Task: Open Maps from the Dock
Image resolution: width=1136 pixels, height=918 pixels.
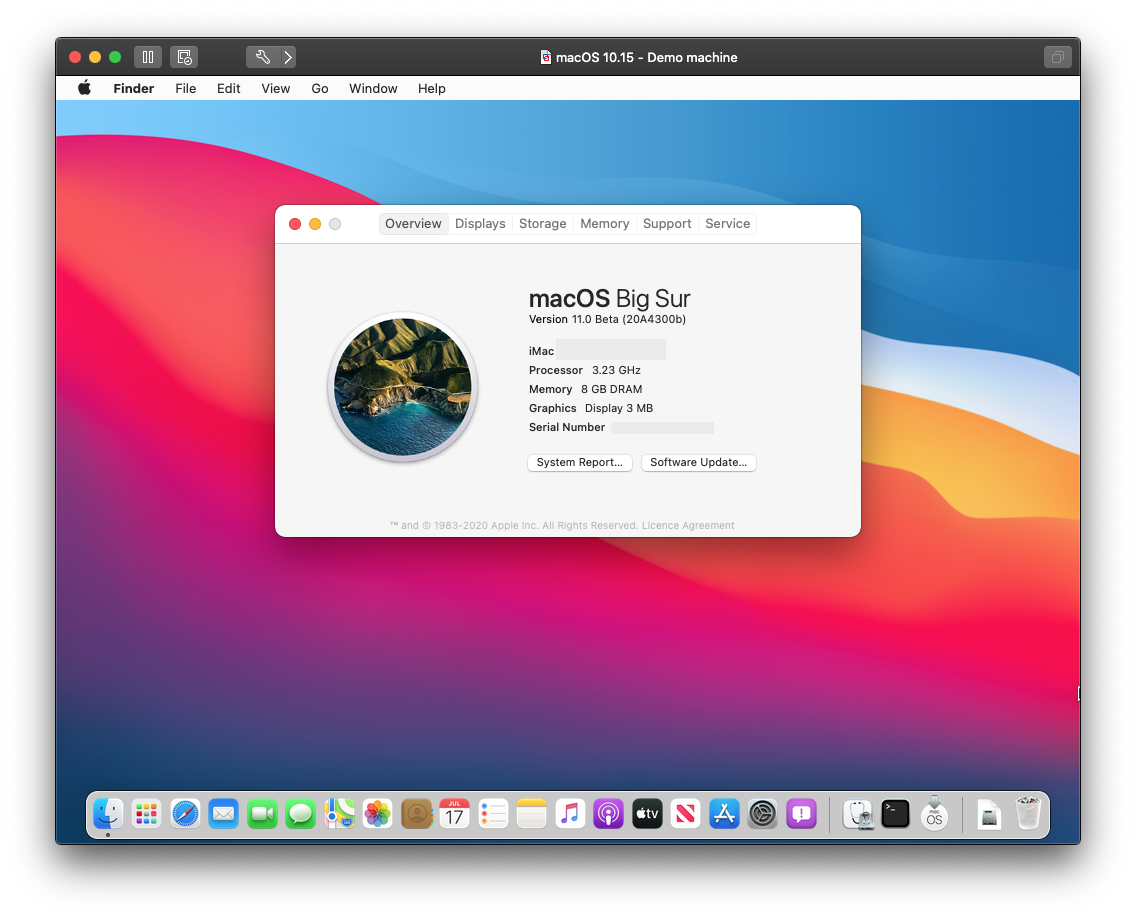Action: click(x=339, y=814)
